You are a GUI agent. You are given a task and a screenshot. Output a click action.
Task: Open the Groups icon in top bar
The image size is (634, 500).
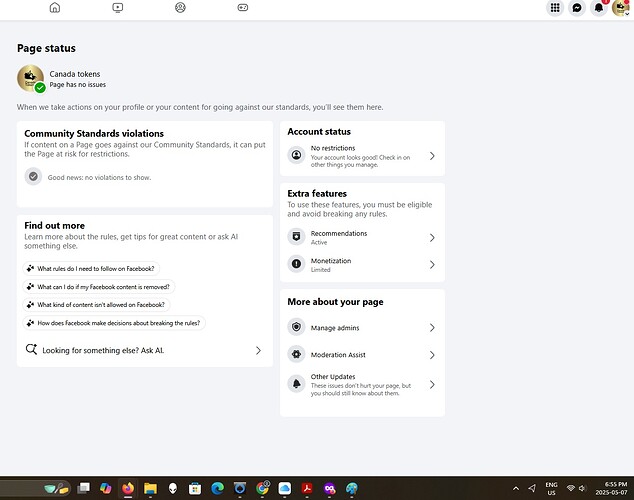click(180, 7)
